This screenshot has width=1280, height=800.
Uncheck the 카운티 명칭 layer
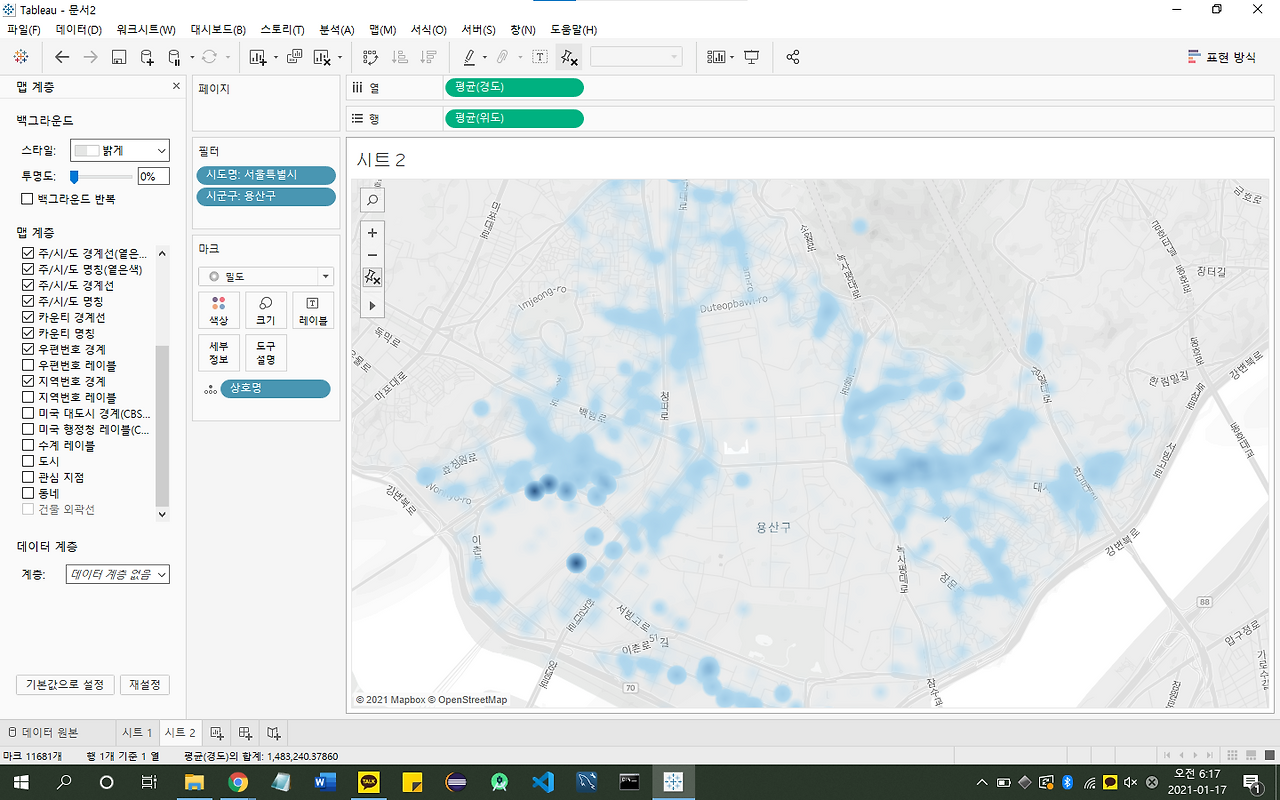click(28, 333)
